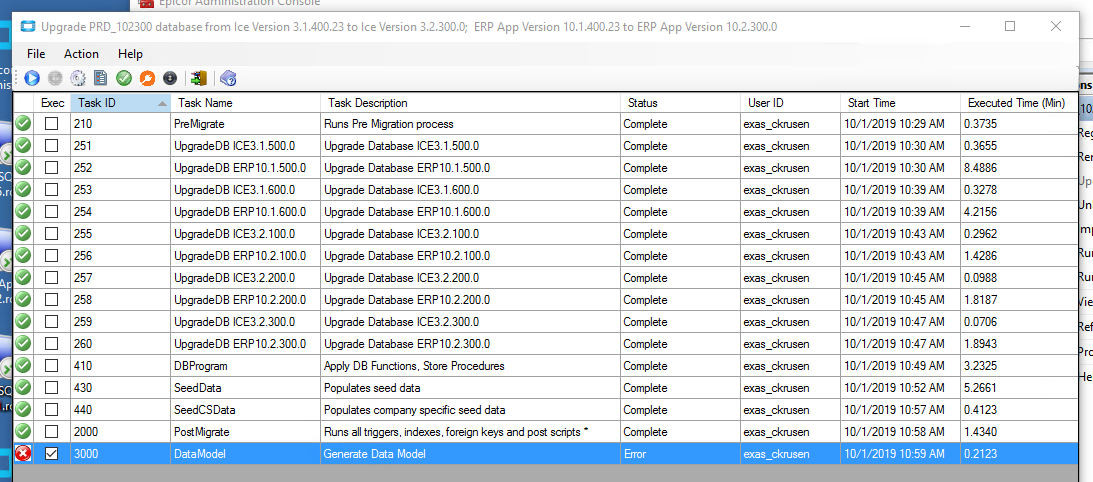Screen dimensions: 1093x482
Task: Click green status icon of task 255
Action: pos(24,234)
